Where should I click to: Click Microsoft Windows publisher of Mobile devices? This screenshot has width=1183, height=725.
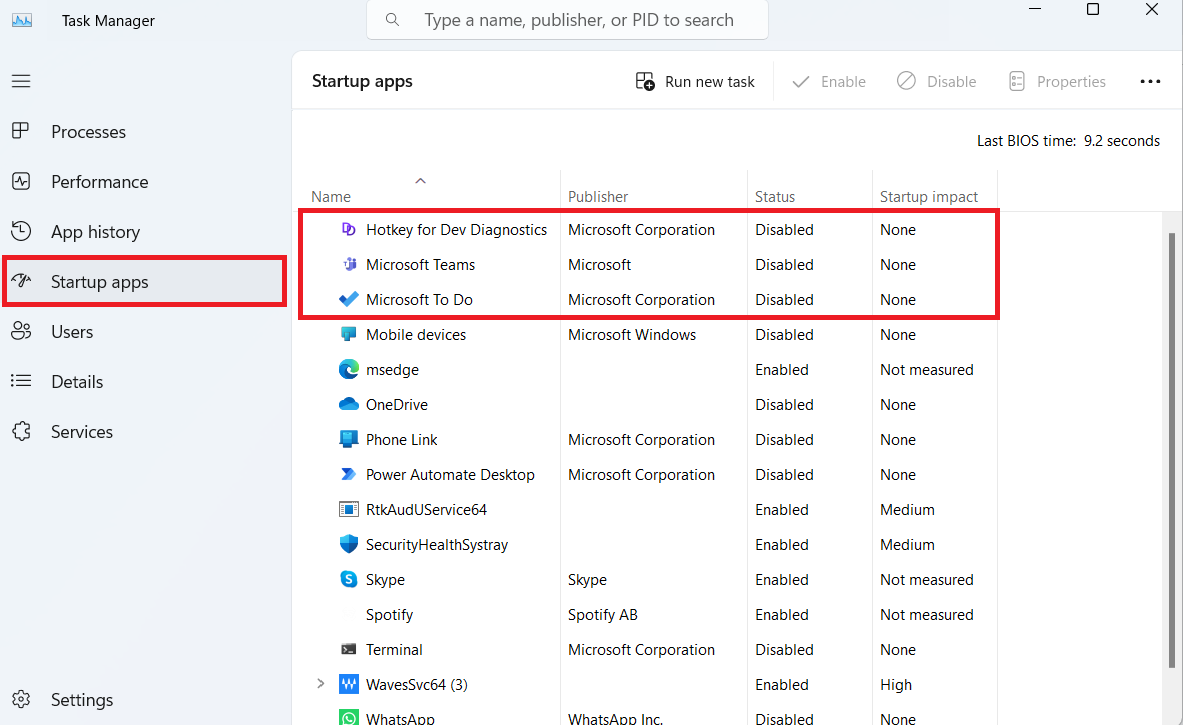[631, 334]
